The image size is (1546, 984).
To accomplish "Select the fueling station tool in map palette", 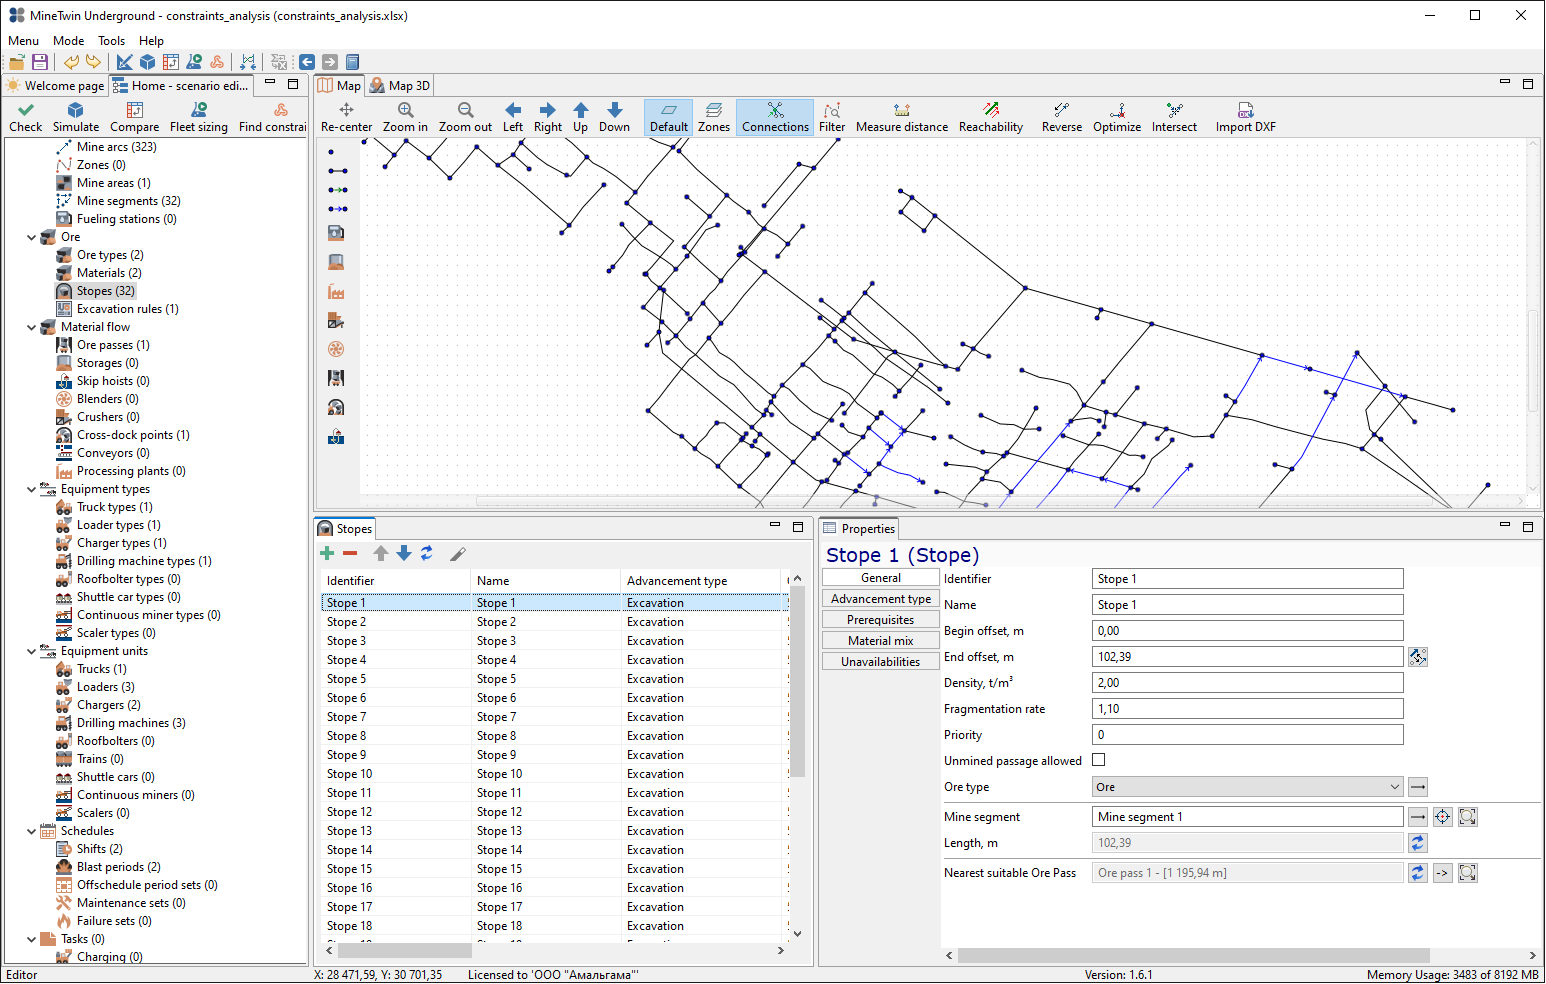I will (x=336, y=233).
